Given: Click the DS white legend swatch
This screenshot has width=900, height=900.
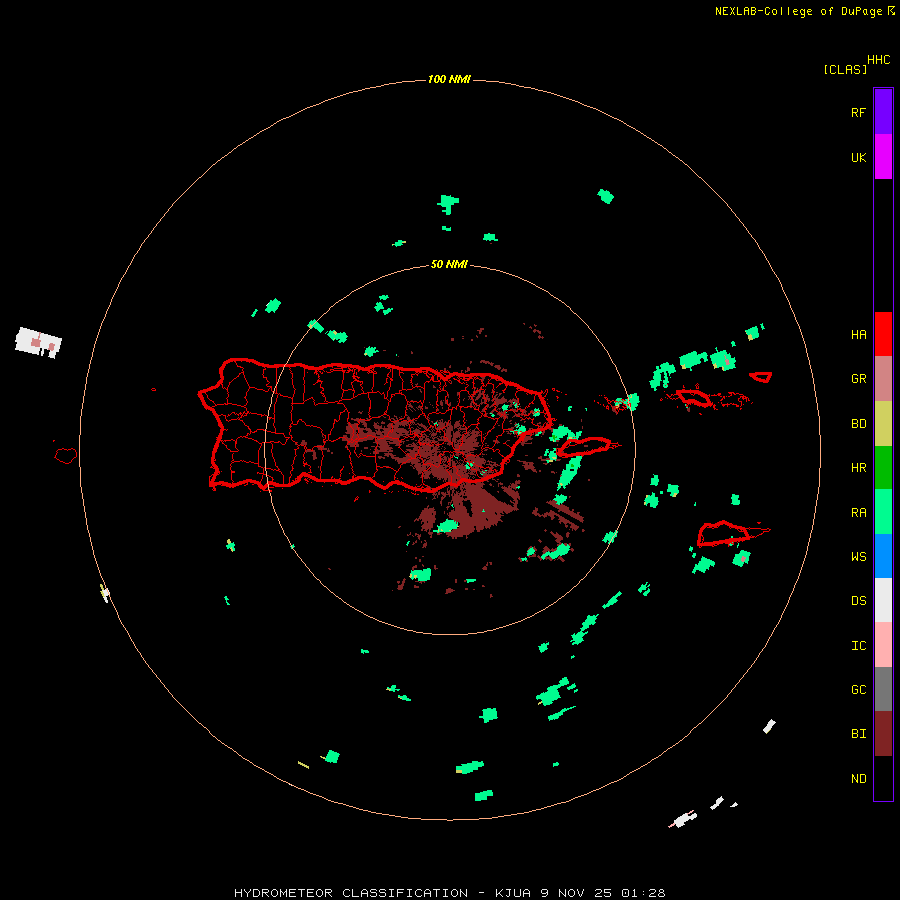Looking at the screenshot, I should pyautogui.click(x=883, y=600).
